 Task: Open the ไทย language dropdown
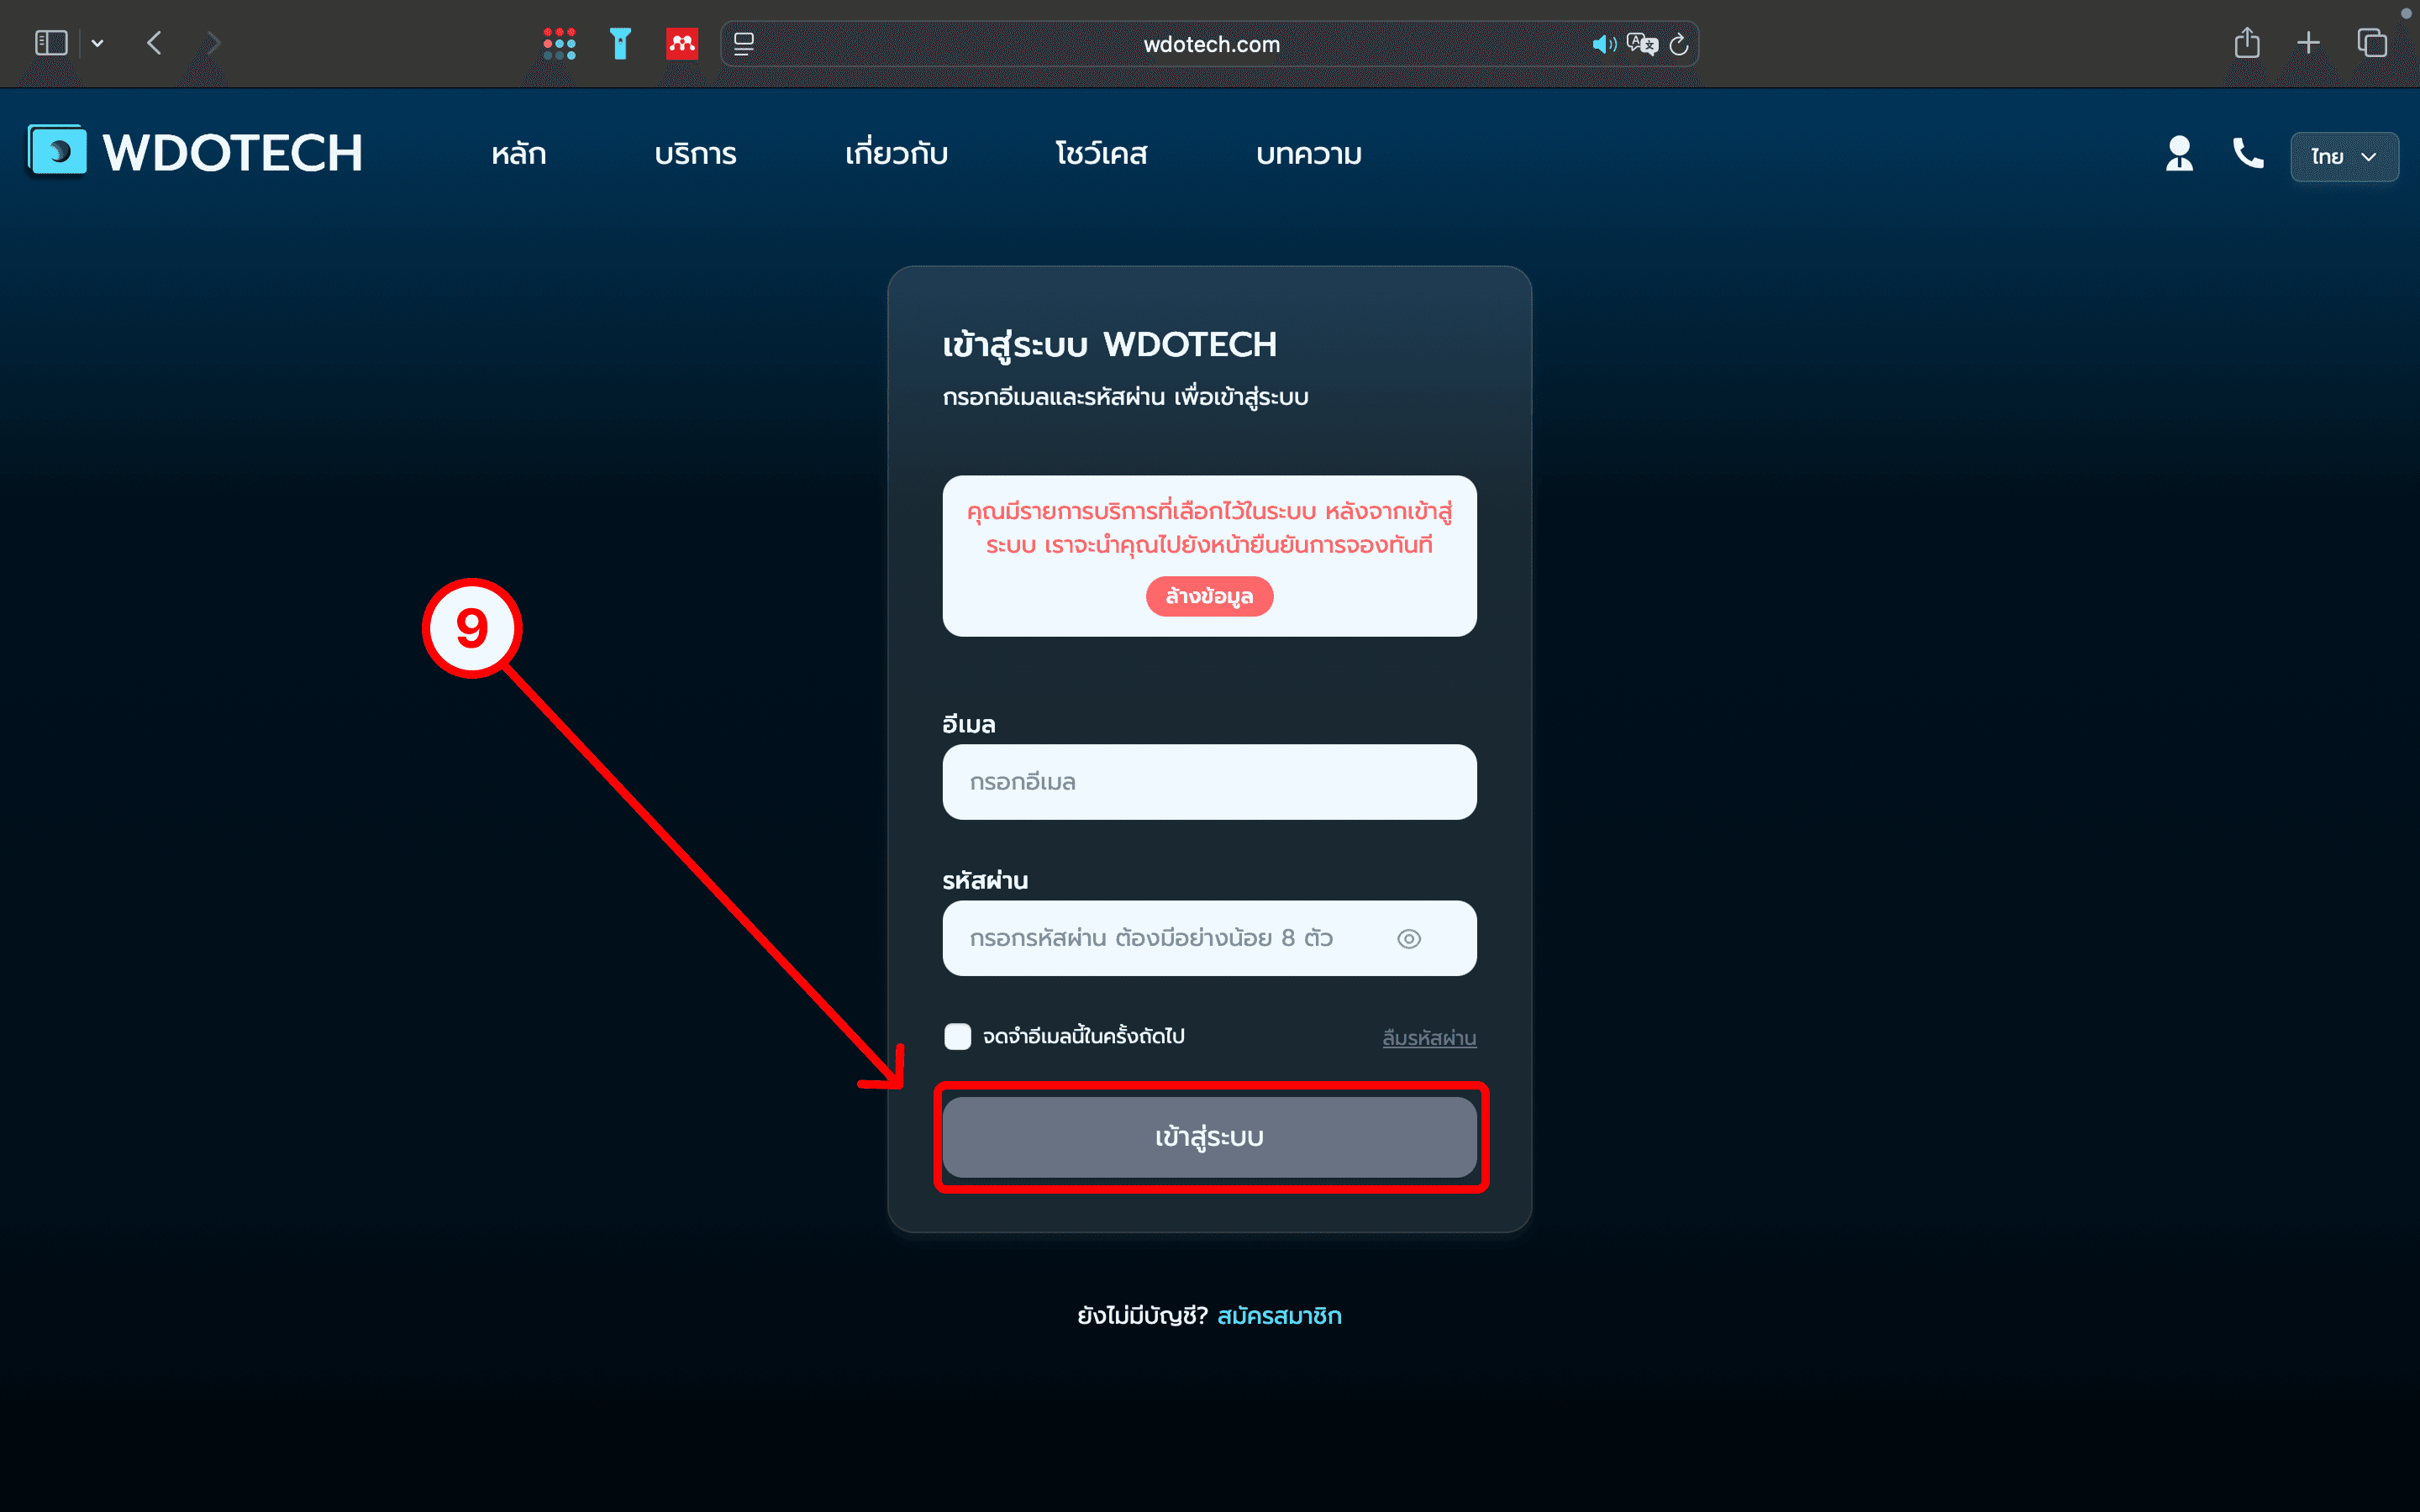(2343, 157)
